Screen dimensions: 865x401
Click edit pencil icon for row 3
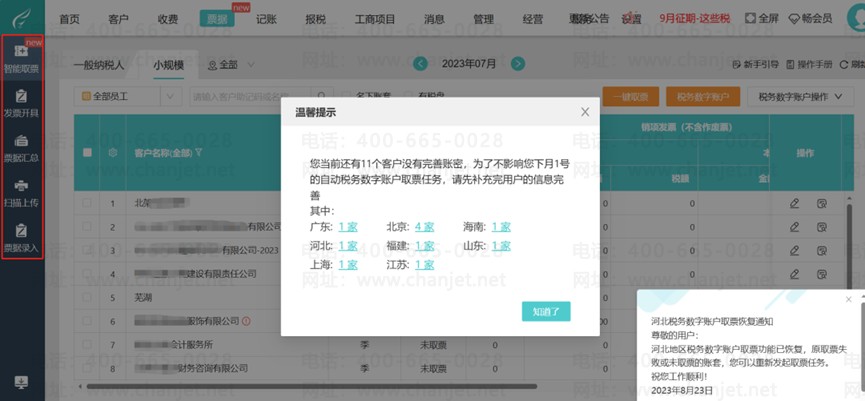[x=794, y=250]
